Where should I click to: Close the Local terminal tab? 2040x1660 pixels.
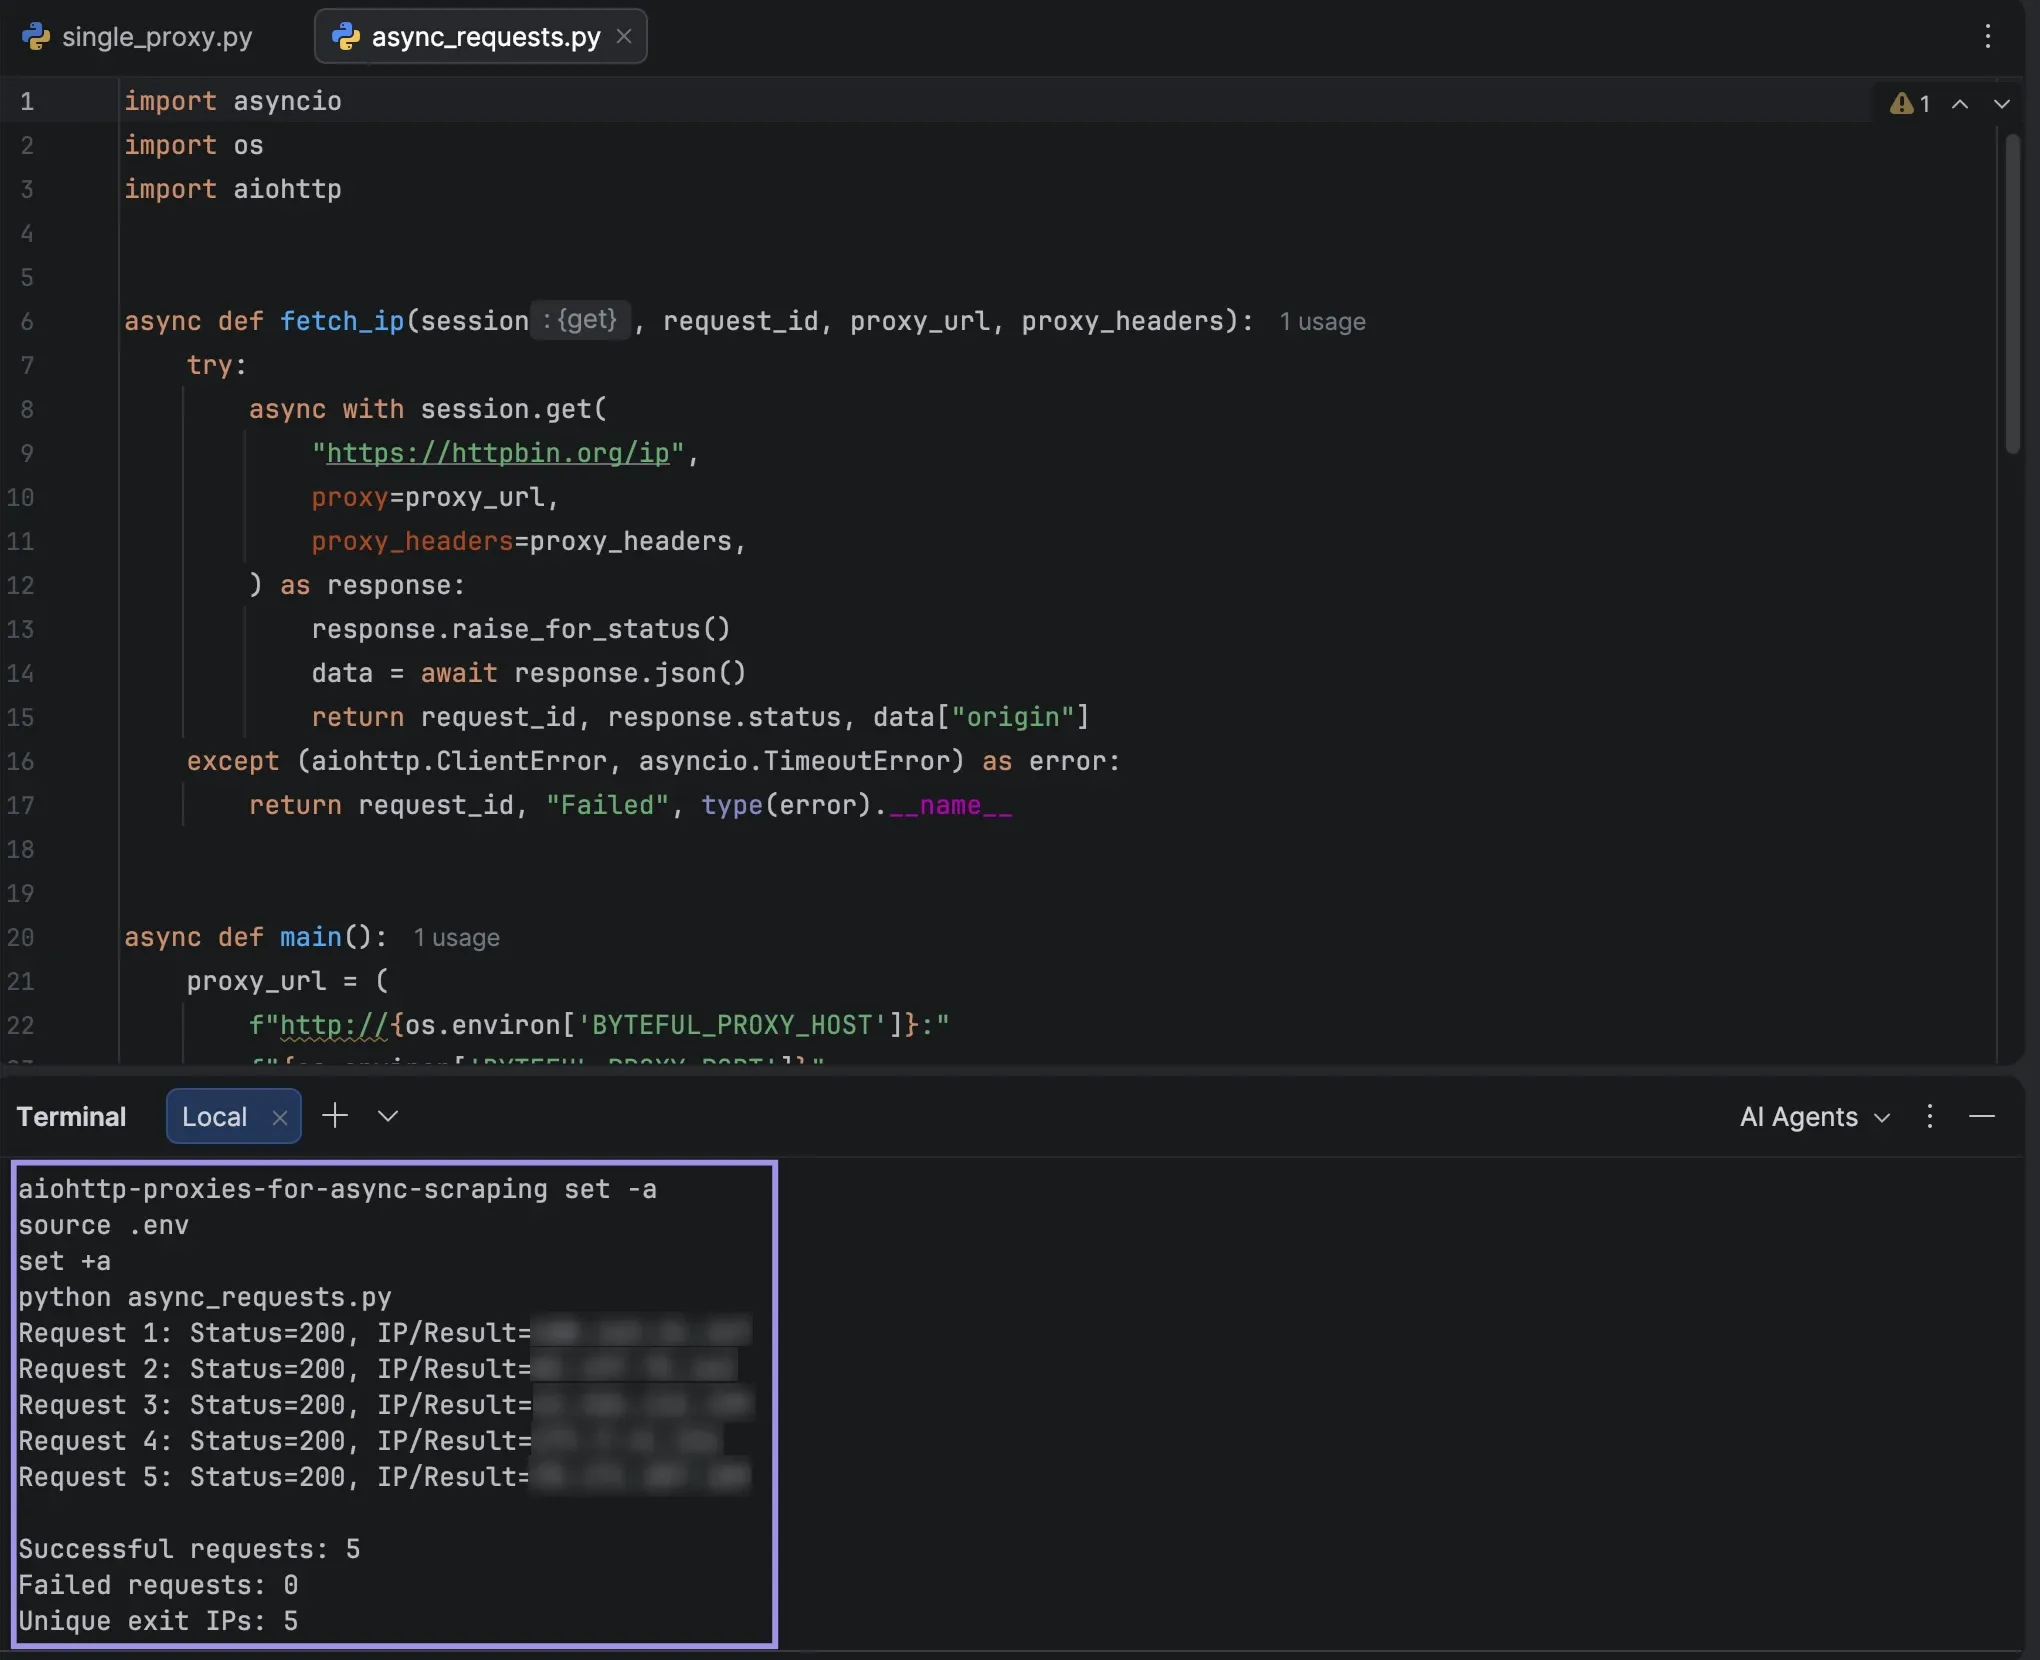(280, 1118)
